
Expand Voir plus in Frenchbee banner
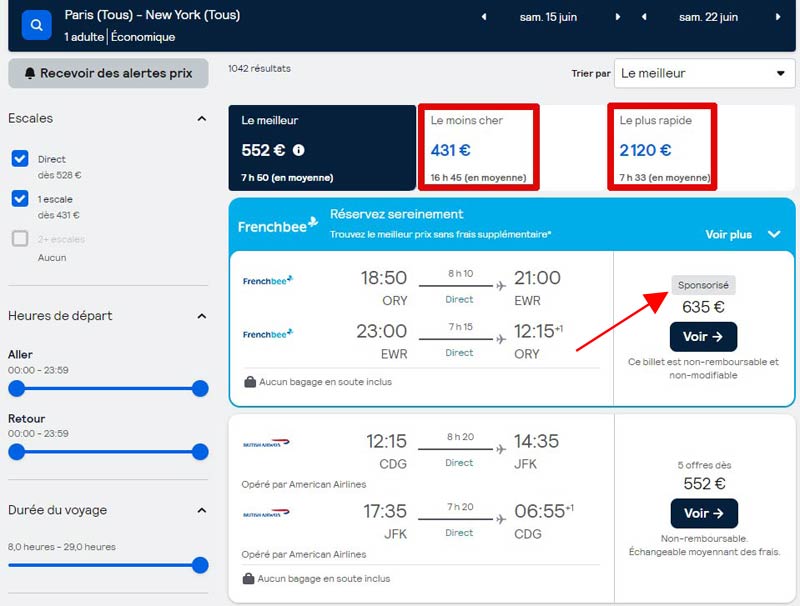coord(743,234)
